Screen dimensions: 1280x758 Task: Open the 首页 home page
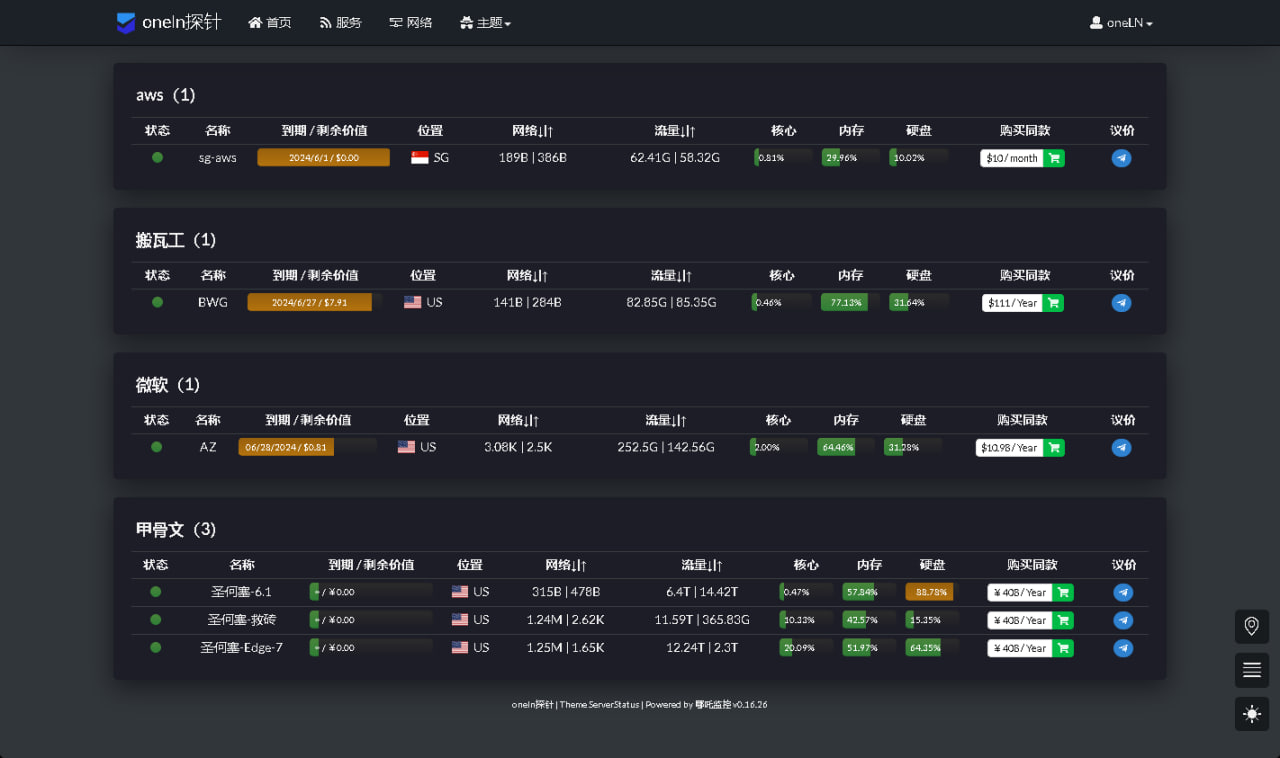[x=270, y=23]
